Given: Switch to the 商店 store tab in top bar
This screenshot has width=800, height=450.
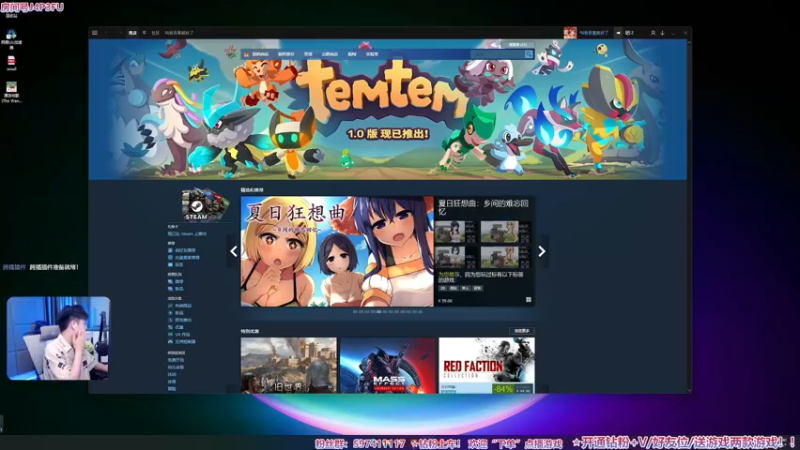Looking at the screenshot, I should coord(133,33).
